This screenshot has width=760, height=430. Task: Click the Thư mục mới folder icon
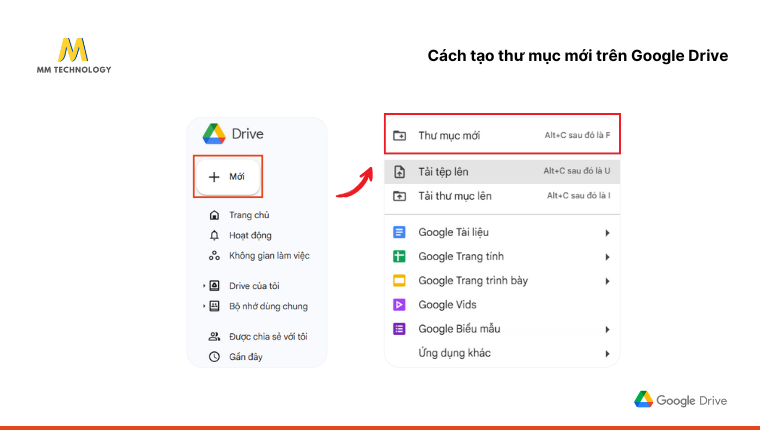[x=399, y=135]
